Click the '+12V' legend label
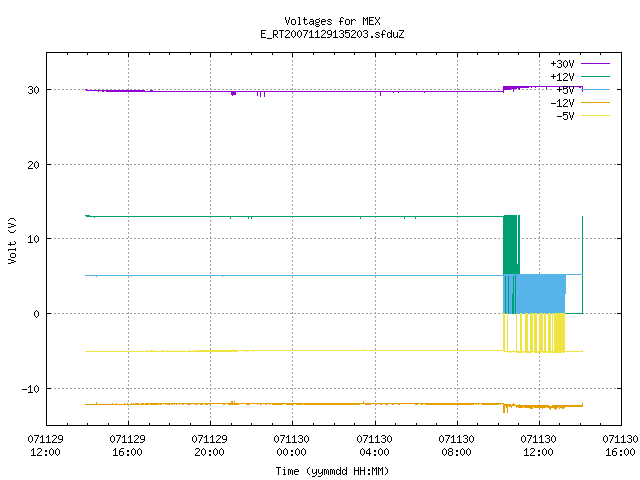 (562, 77)
